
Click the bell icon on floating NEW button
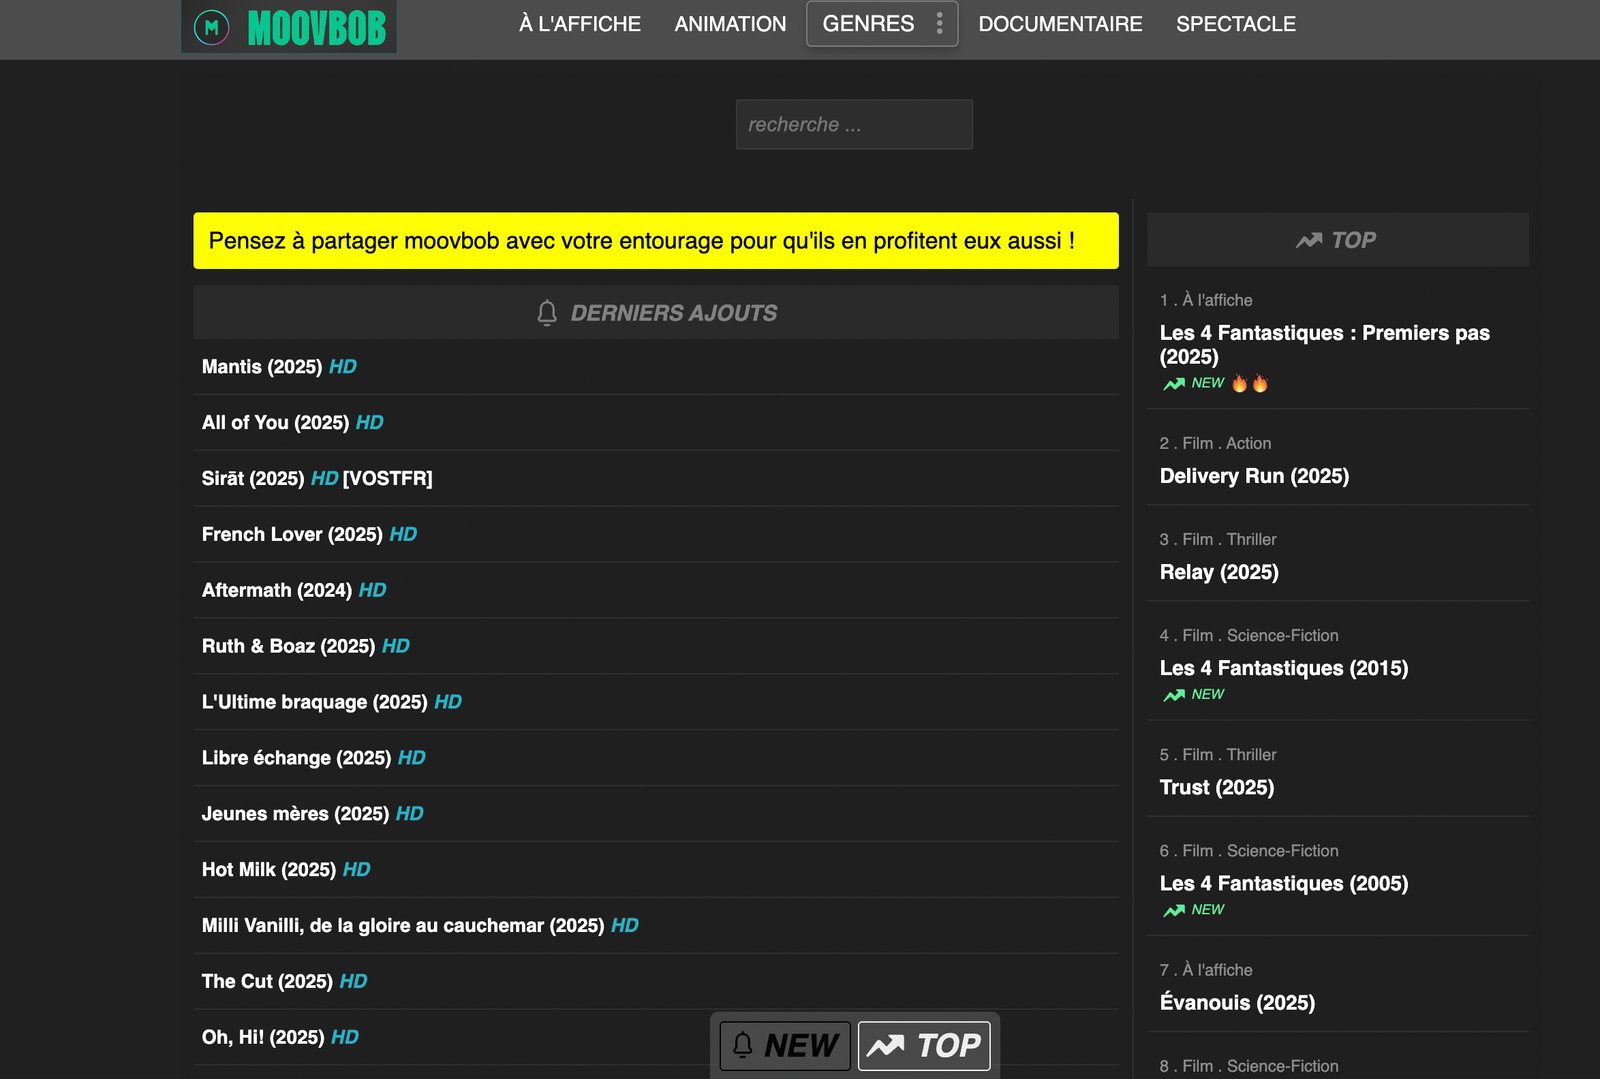[743, 1045]
